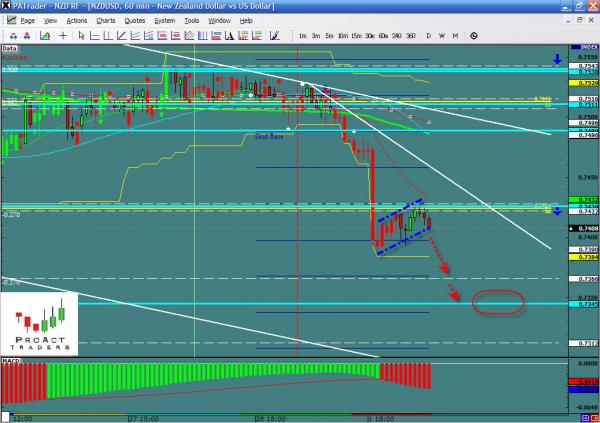Switch chart to 1m timeframe
This screenshot has height=423, width=600.
click(x=302, y=35)
